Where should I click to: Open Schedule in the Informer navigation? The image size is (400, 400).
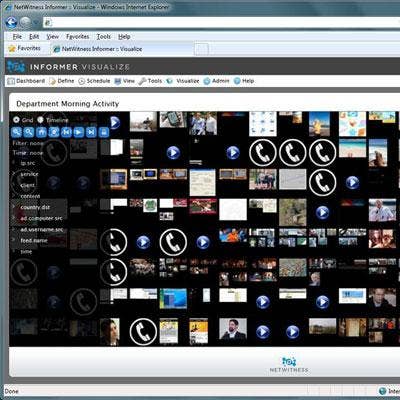pos(94,81)
